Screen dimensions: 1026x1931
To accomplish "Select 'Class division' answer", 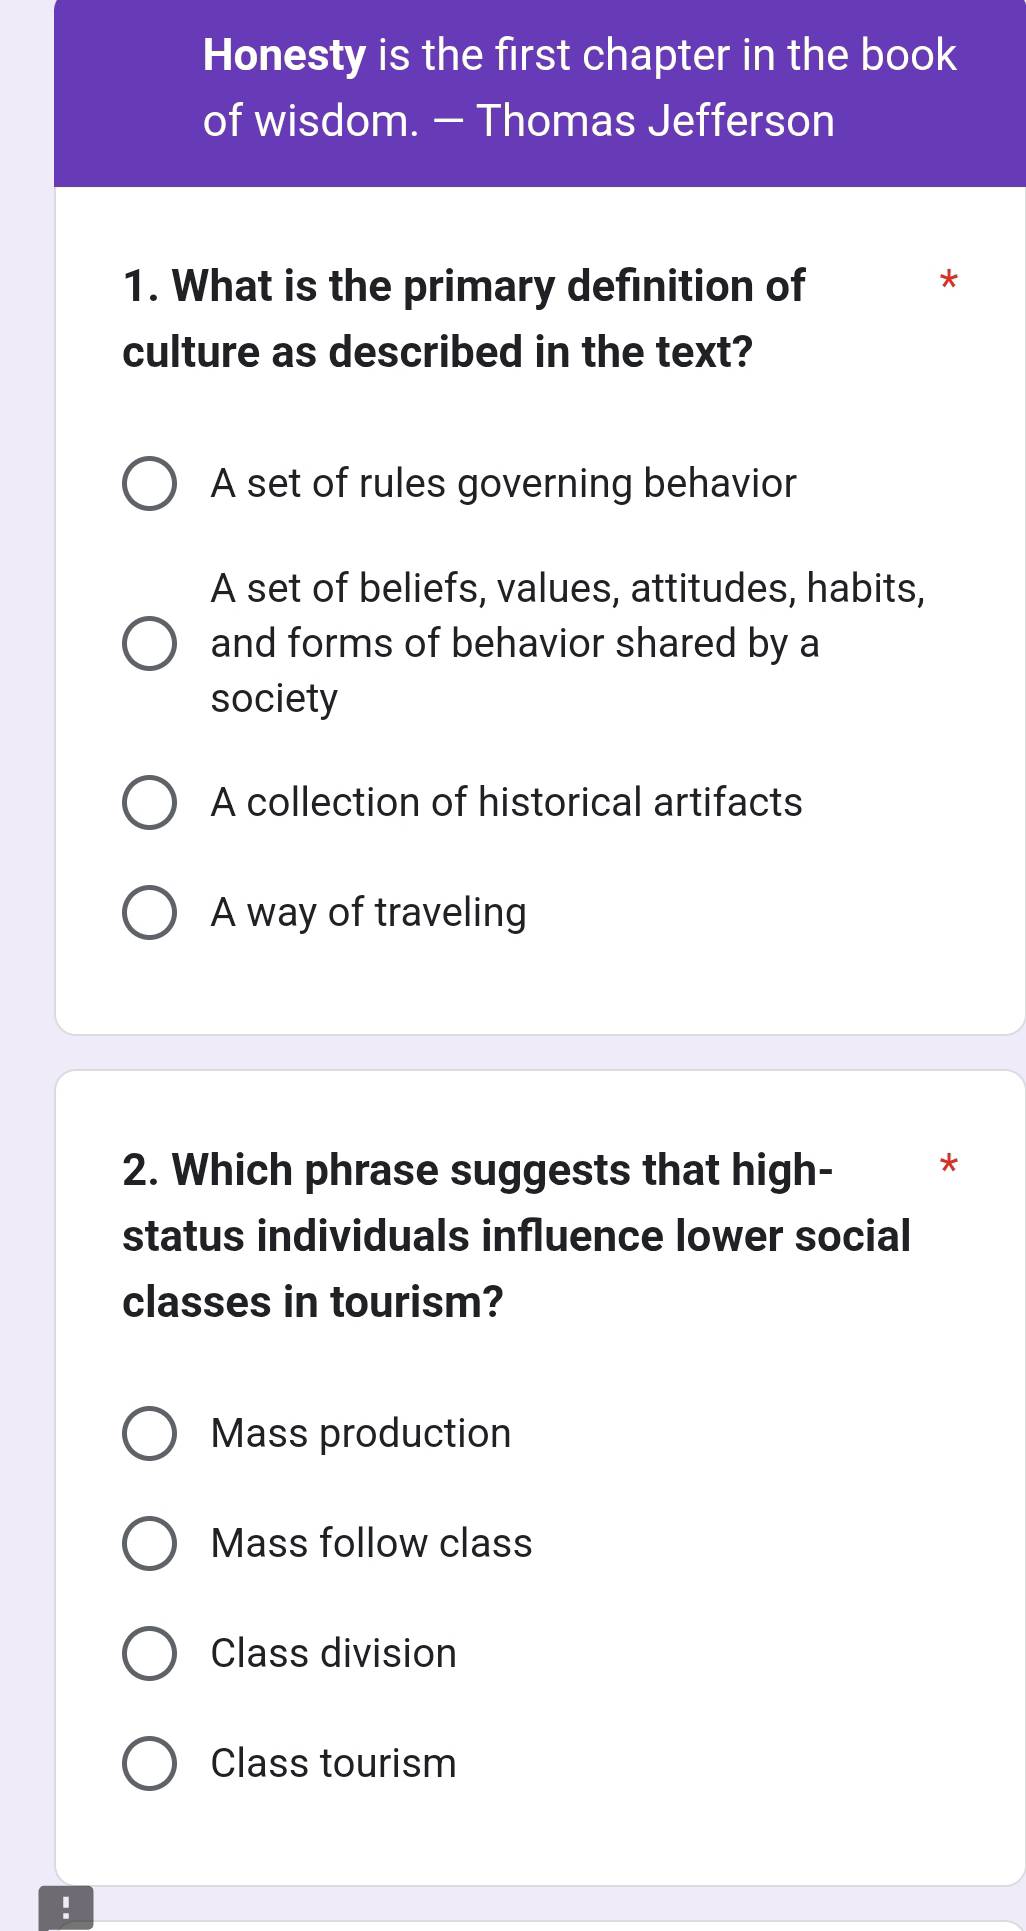I will [x=150, y=1654].
